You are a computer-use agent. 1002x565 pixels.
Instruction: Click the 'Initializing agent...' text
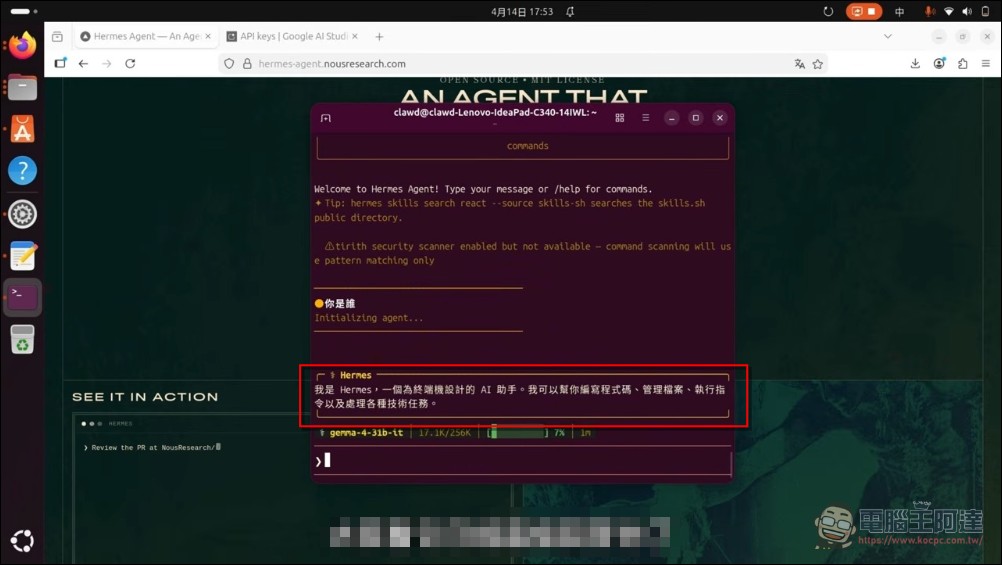click(x=368, y=318)
